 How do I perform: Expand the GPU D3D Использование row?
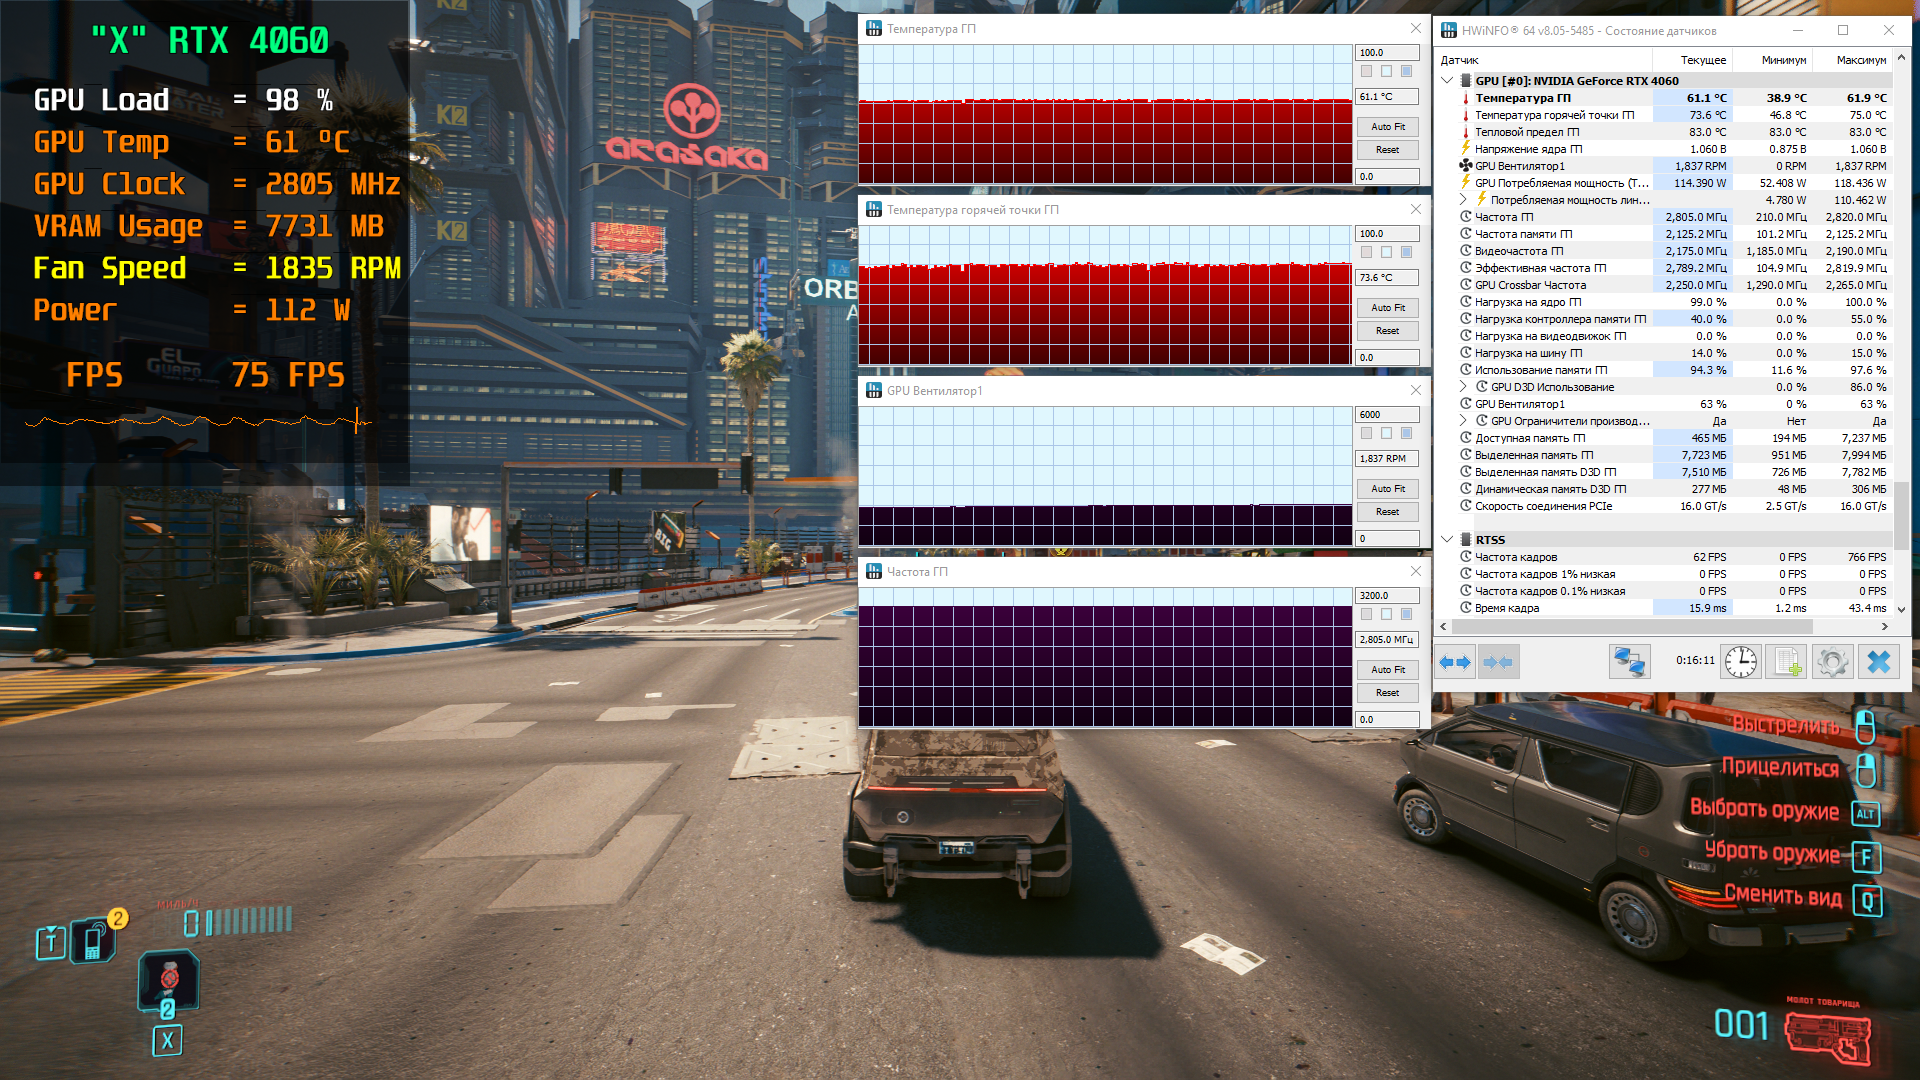pyautogui.click(x=1463, y=387)
